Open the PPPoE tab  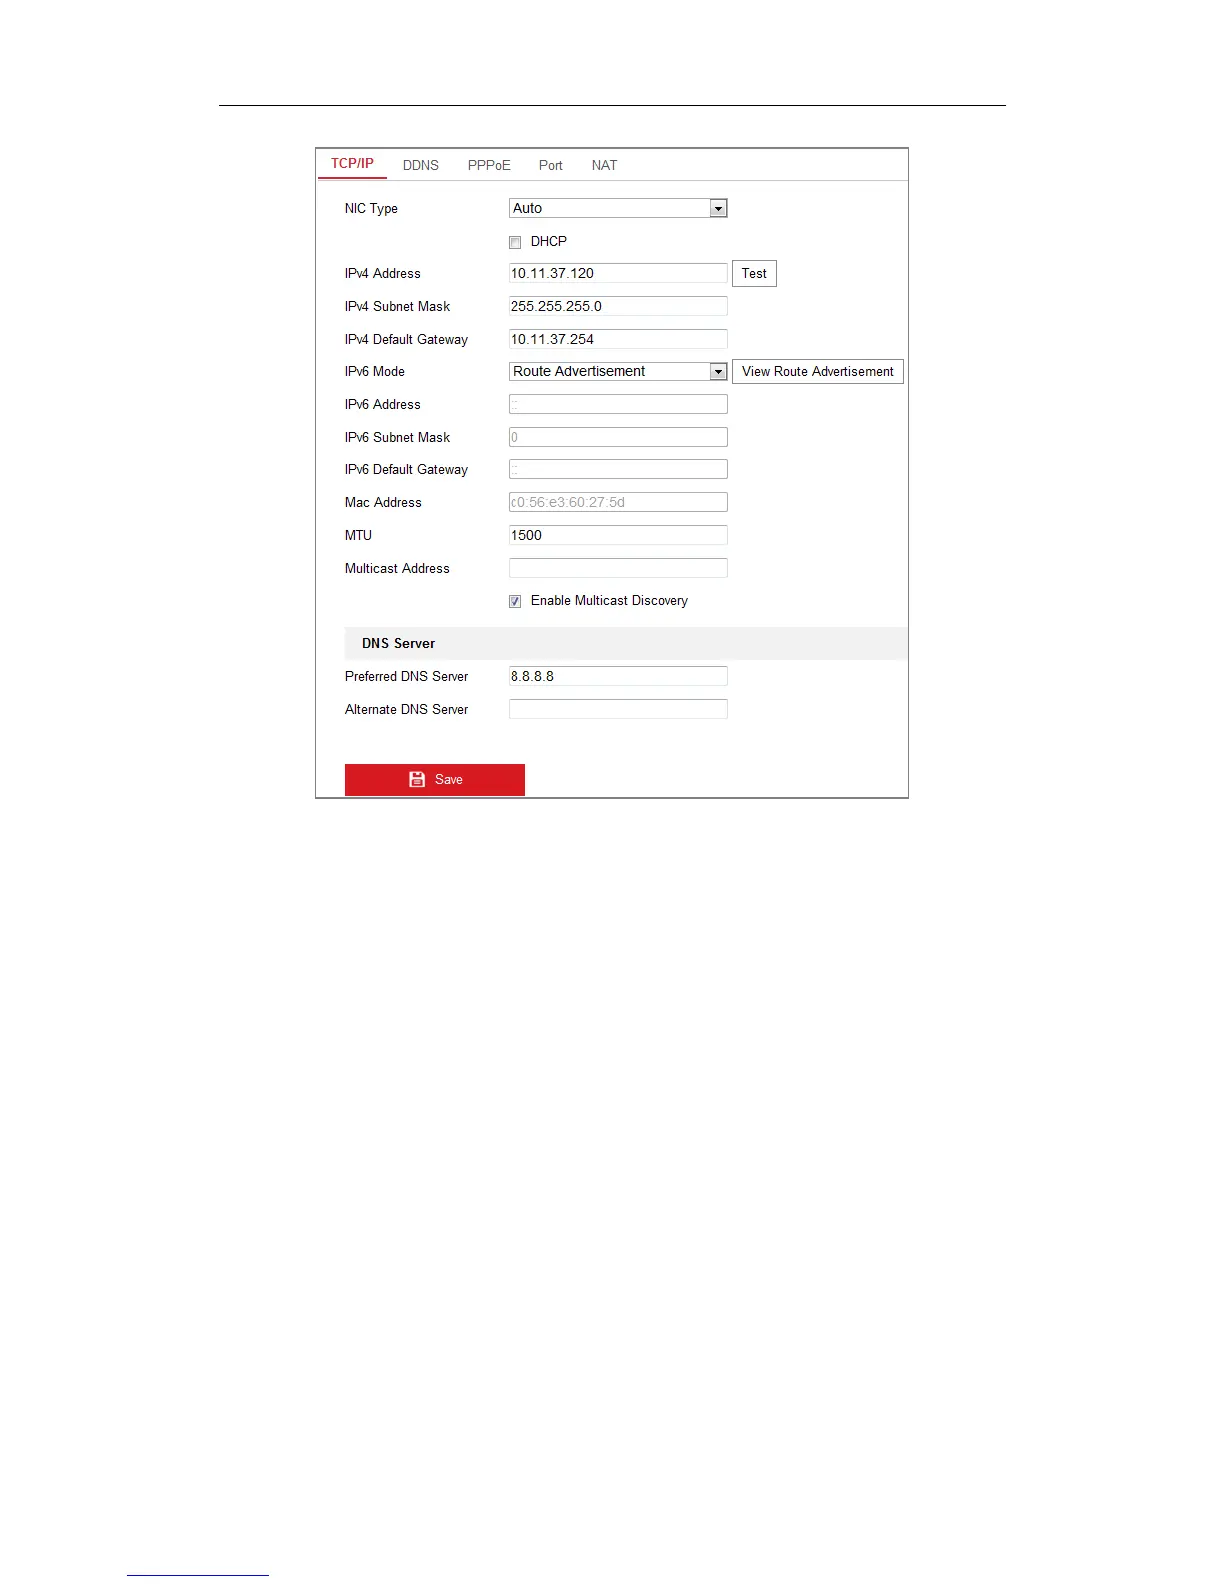489,165
